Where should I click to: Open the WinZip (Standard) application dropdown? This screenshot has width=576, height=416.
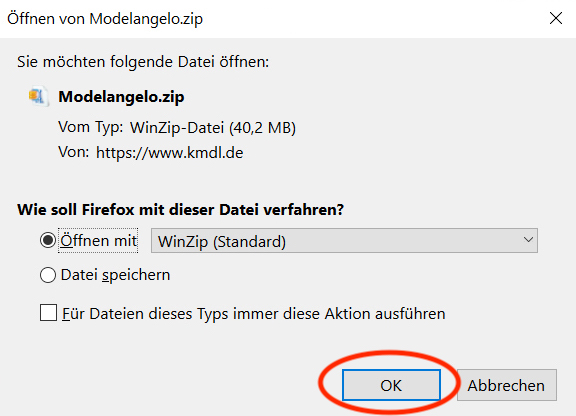pos(344,241)
